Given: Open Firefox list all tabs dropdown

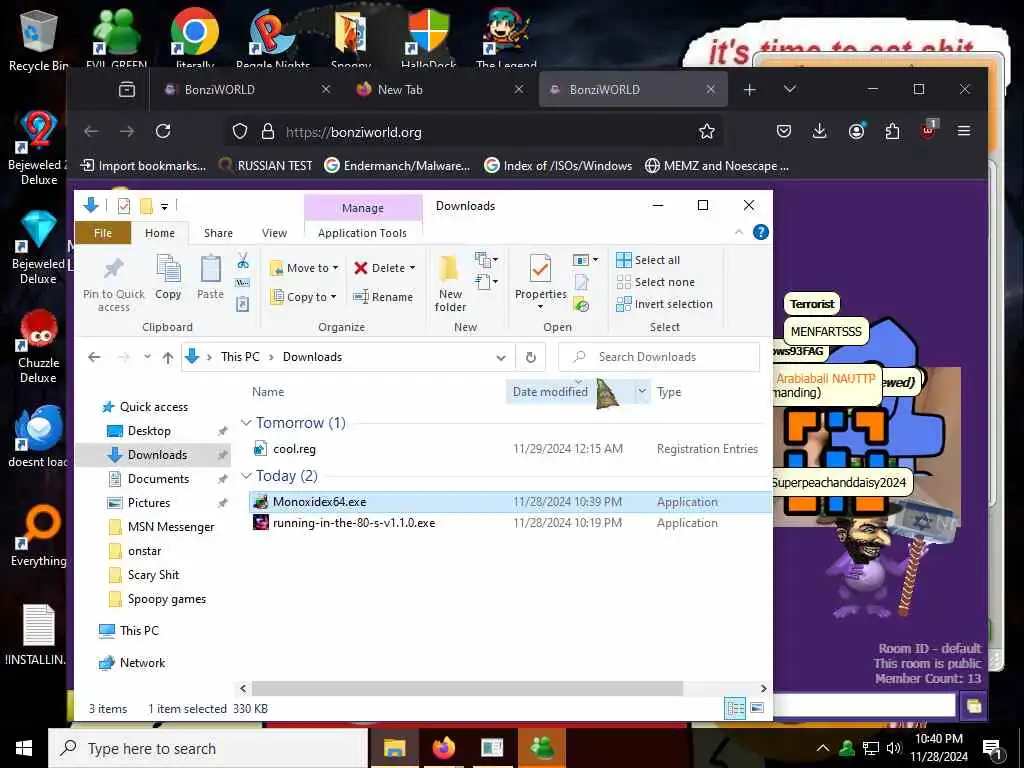Looking at the screenshot, I should 790,89.
